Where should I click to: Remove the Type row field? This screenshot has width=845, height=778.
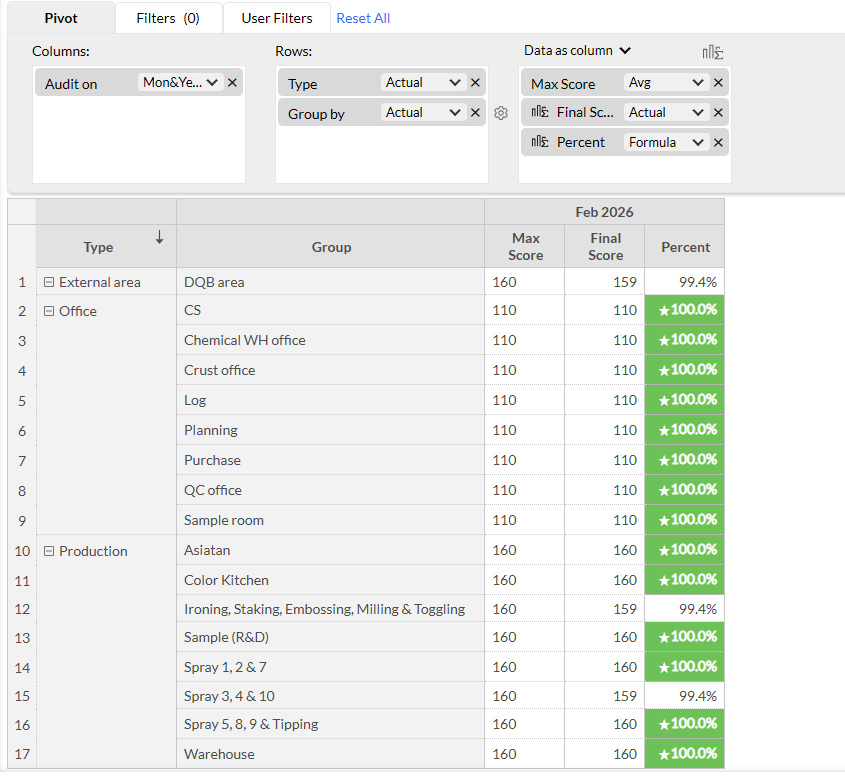click(x=475, y=83)
